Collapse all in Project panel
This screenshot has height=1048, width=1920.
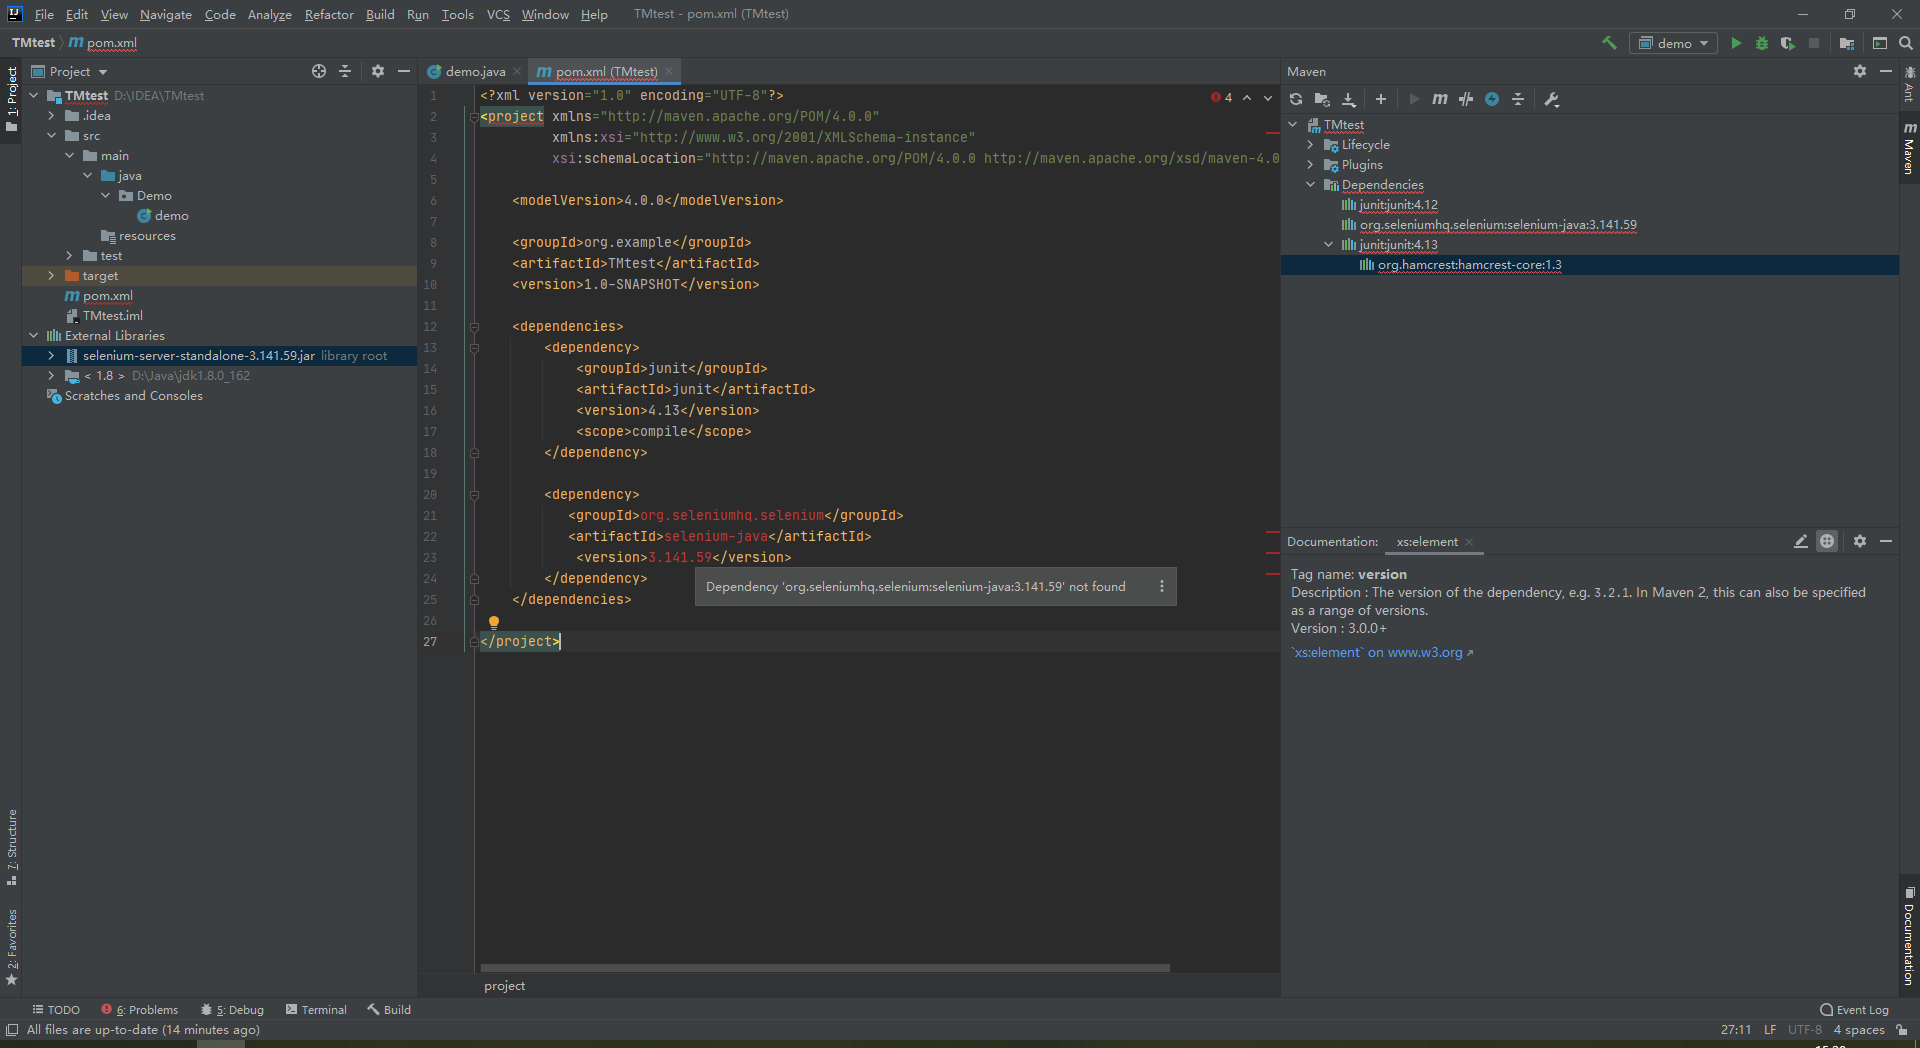[x=345, y=71]
